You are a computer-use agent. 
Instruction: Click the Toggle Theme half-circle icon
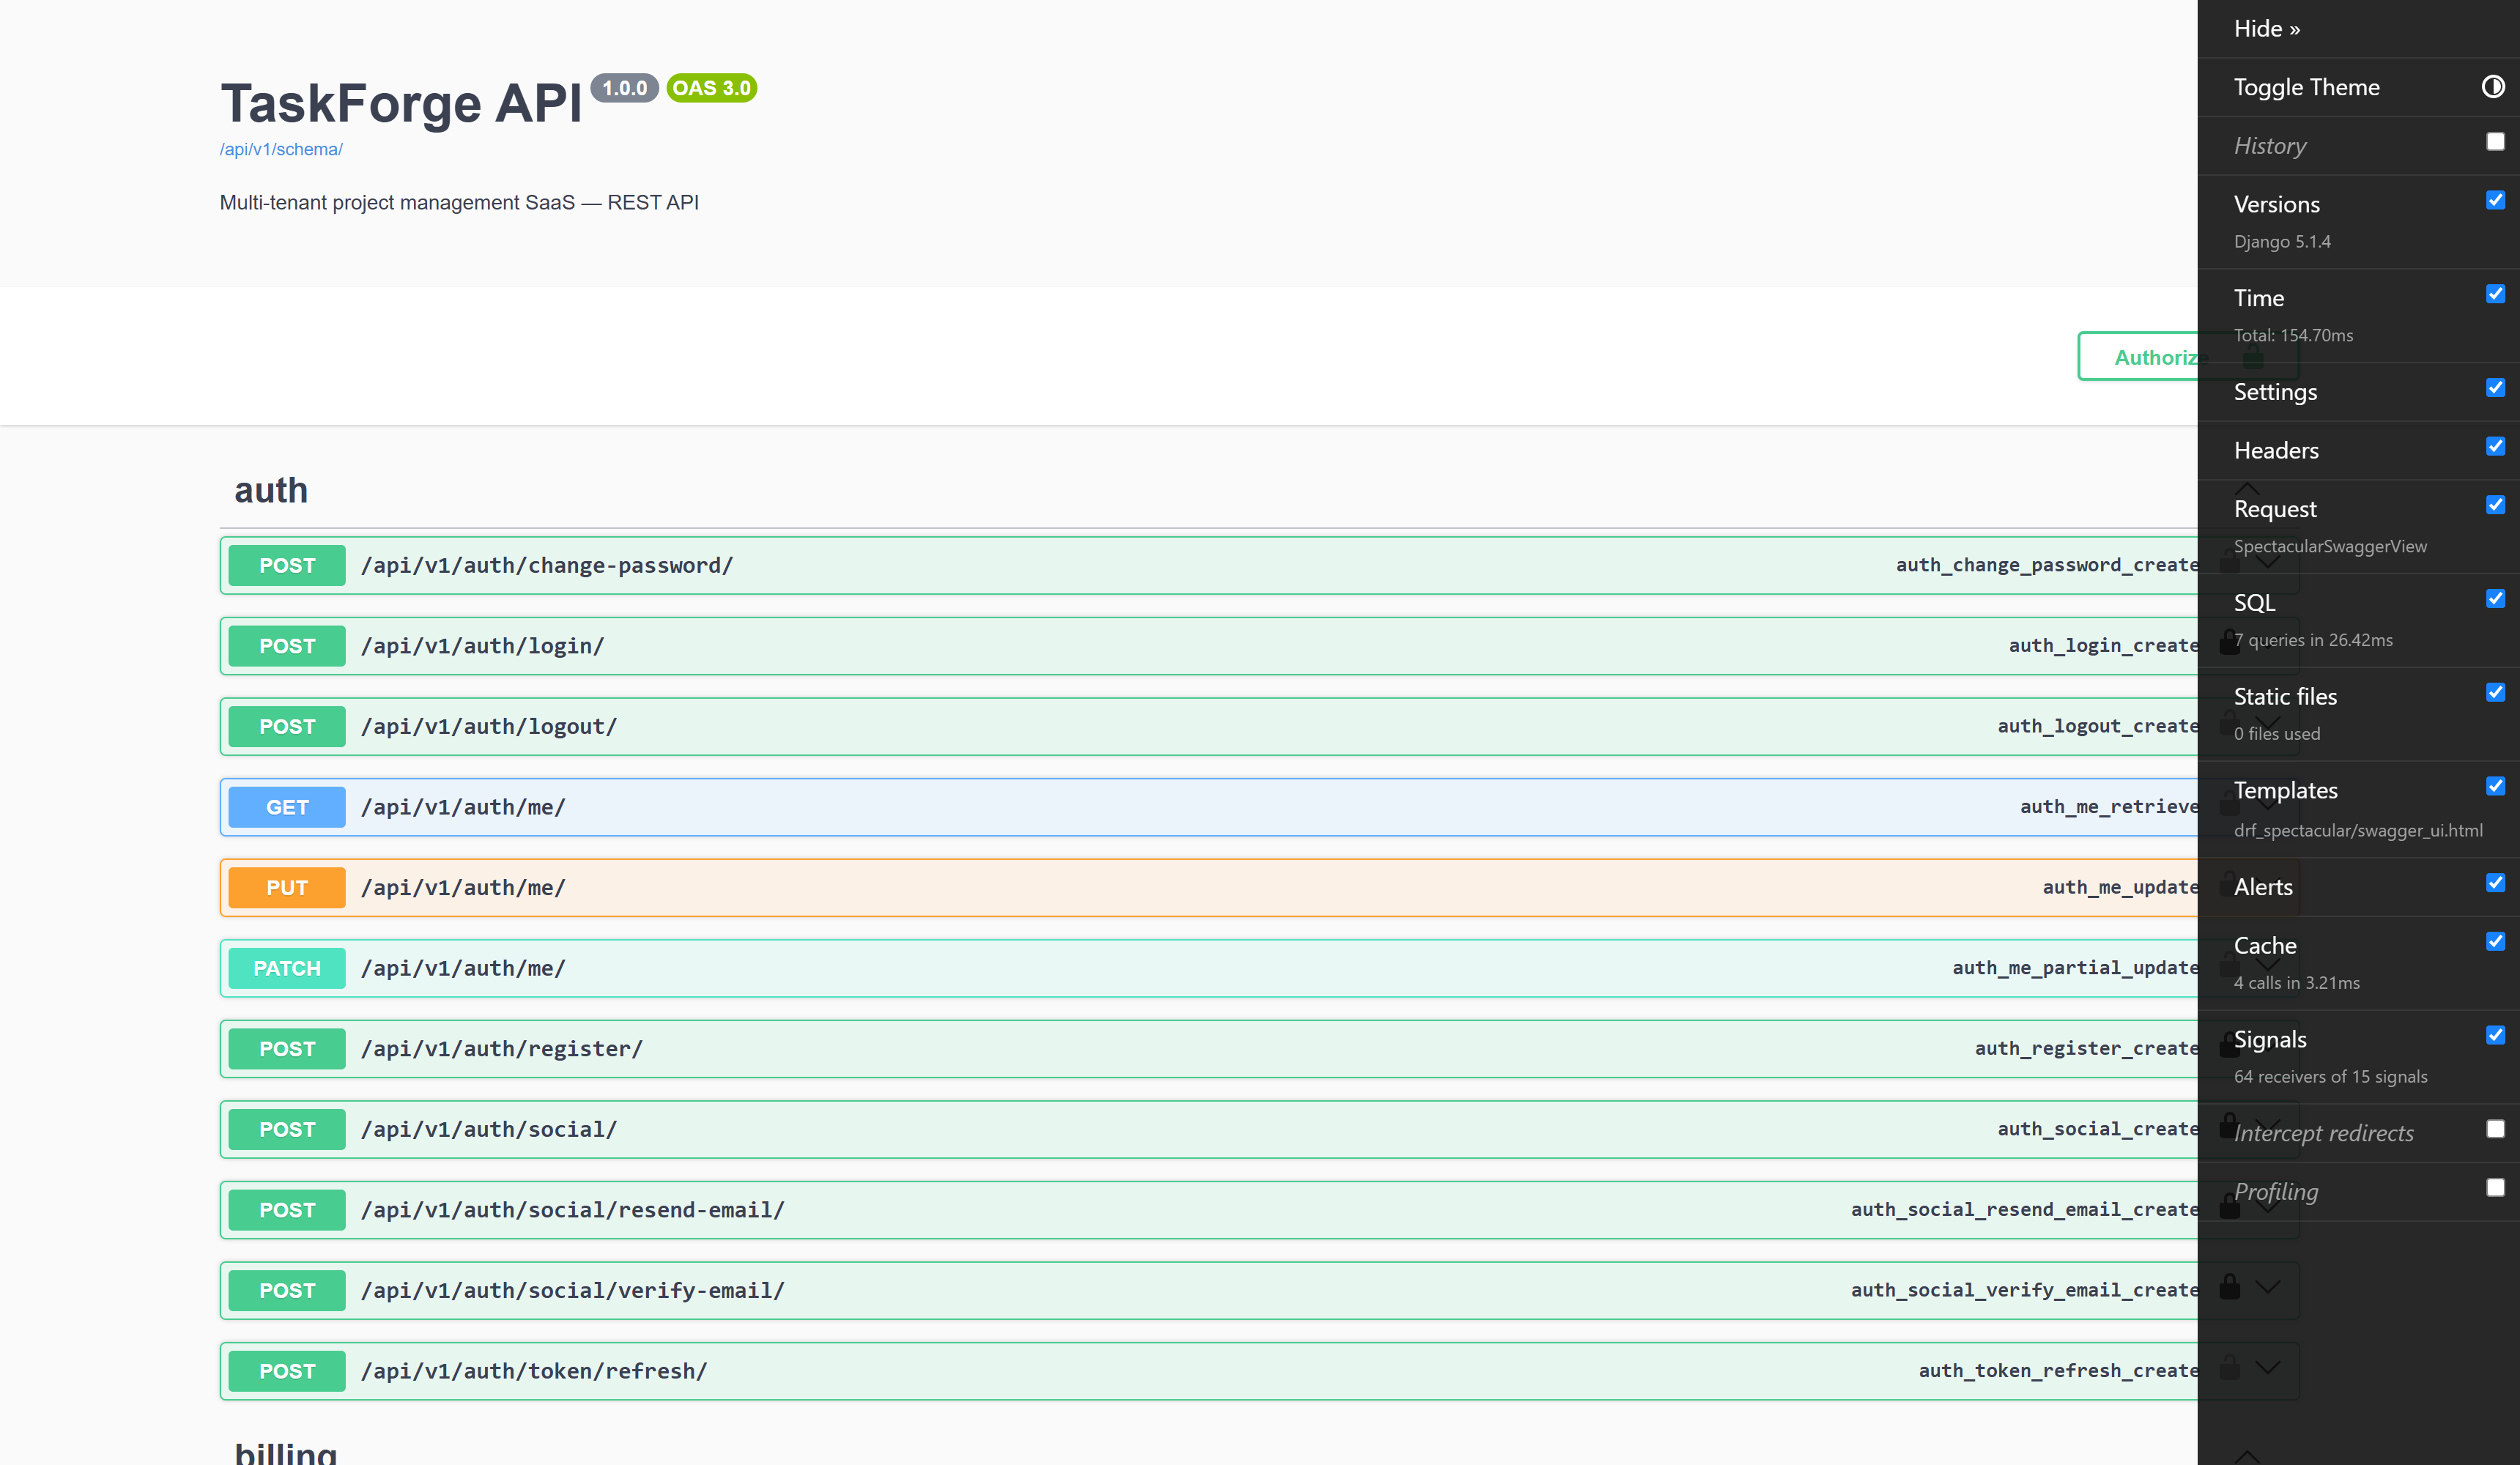pos(2492,87)
